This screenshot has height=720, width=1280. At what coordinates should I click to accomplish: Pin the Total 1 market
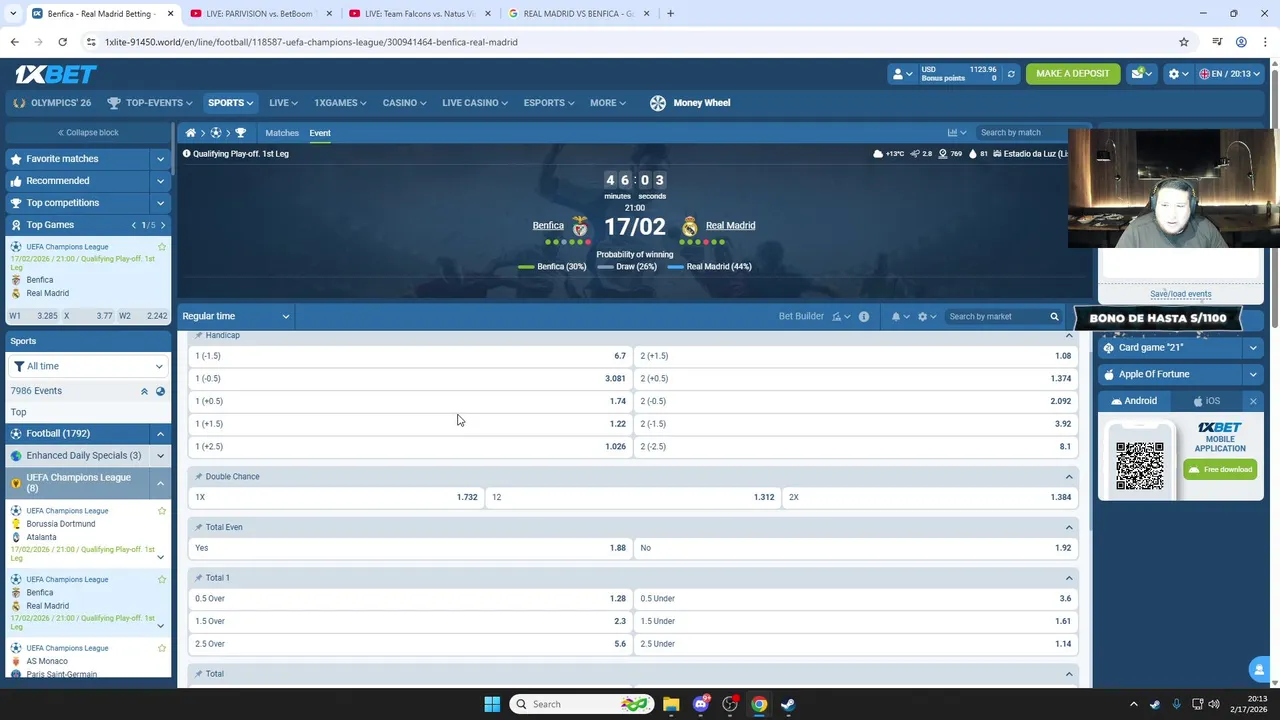click(x=199, y=578)
